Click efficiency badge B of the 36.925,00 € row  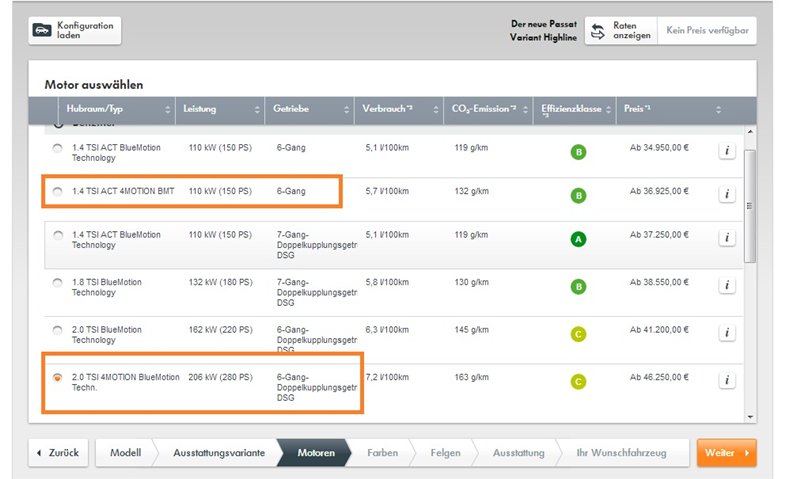(x=578, y=195)
